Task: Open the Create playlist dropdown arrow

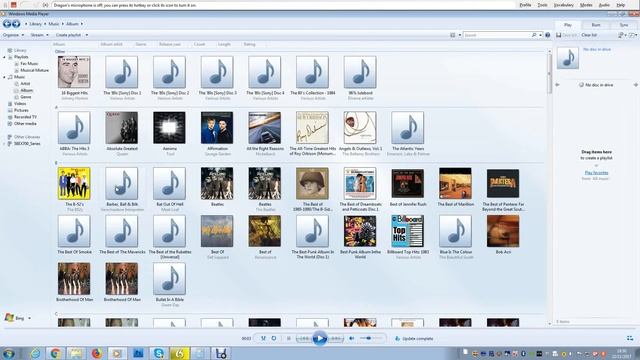Action: [87, 35]
